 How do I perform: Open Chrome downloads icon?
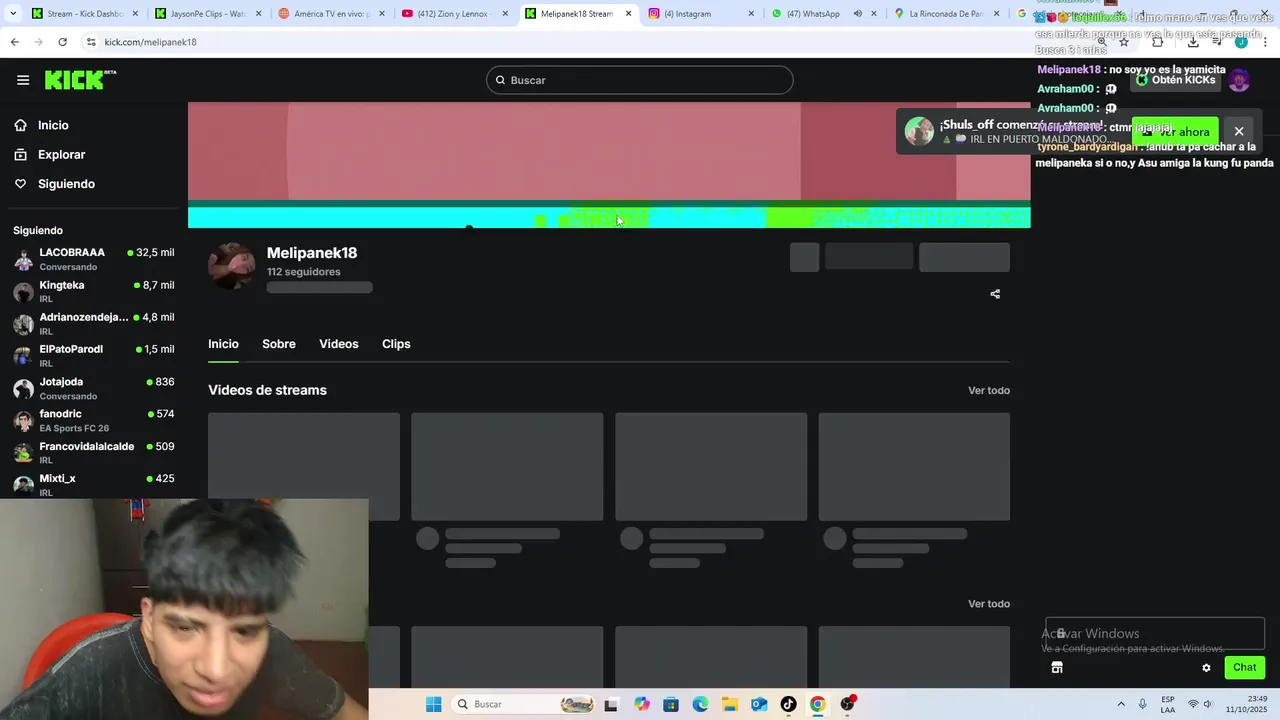[1193, 42]
